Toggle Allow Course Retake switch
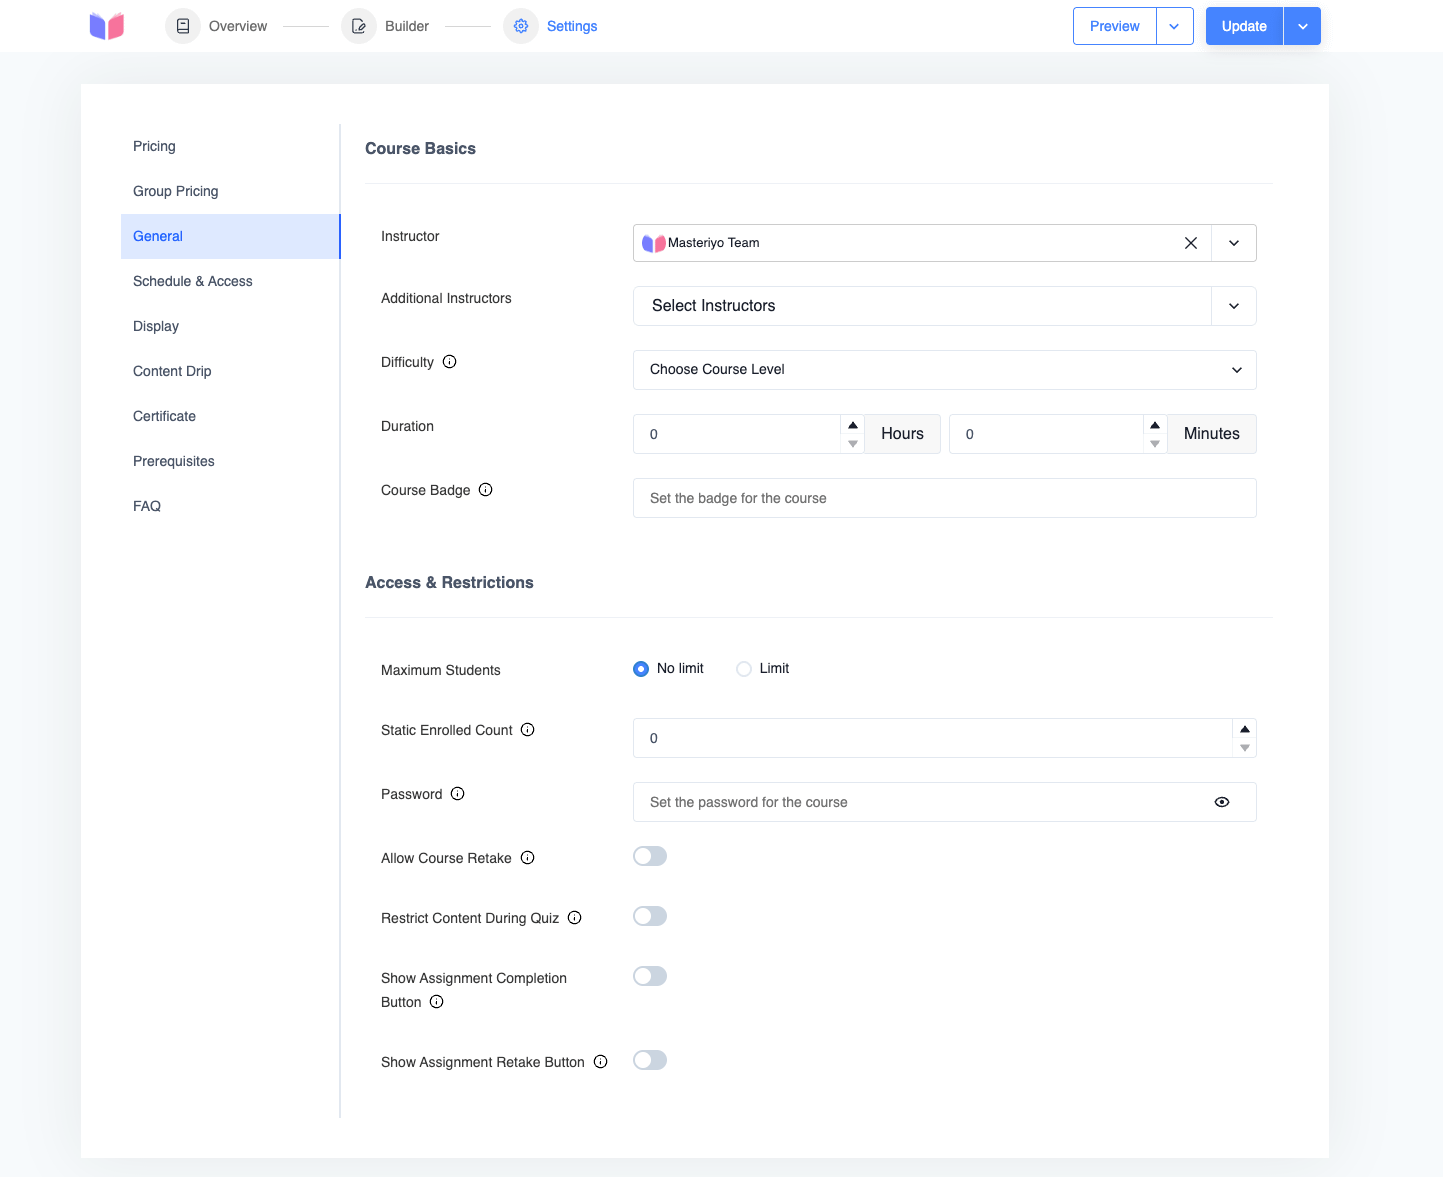 click(x=650, y=856)
